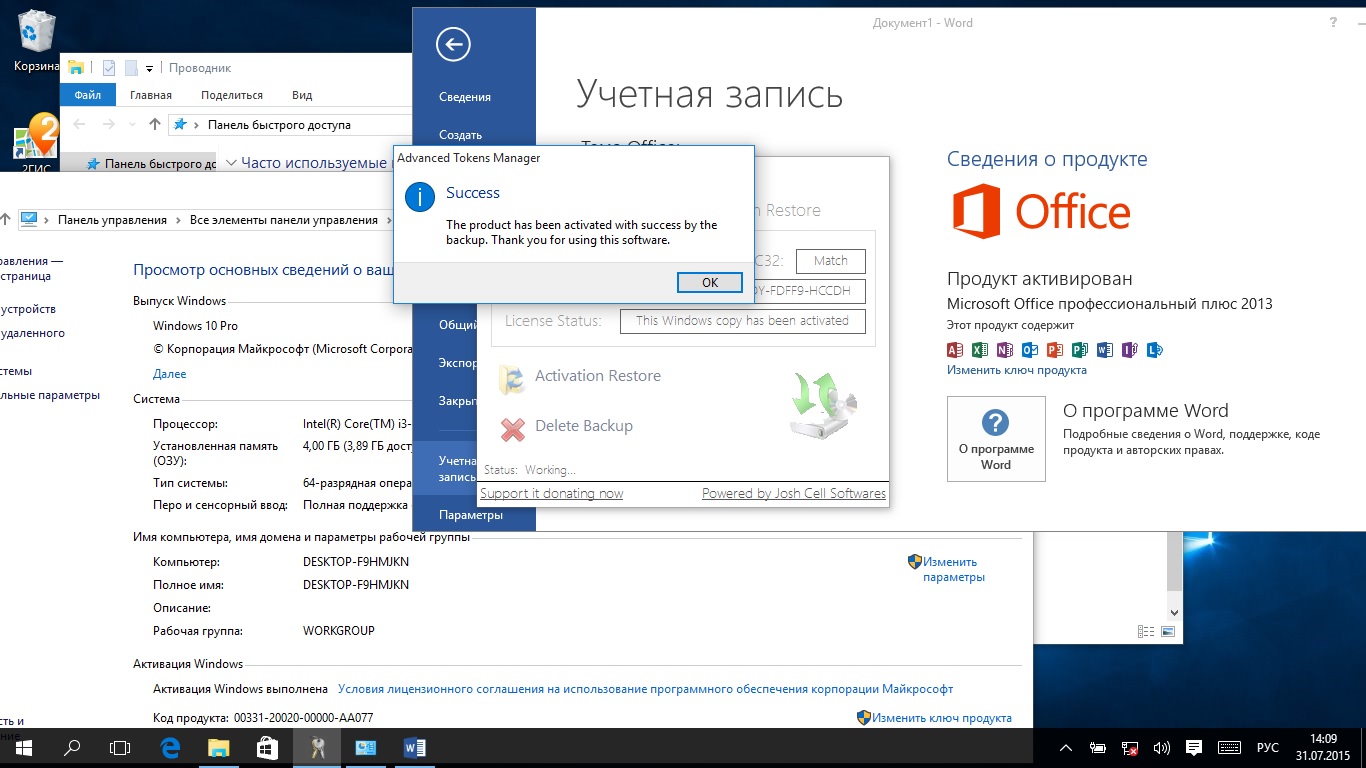Open Word help question mark in title bar
Image resolution: width=1366 pixels, height=768 pixels.
[1333, 21]
